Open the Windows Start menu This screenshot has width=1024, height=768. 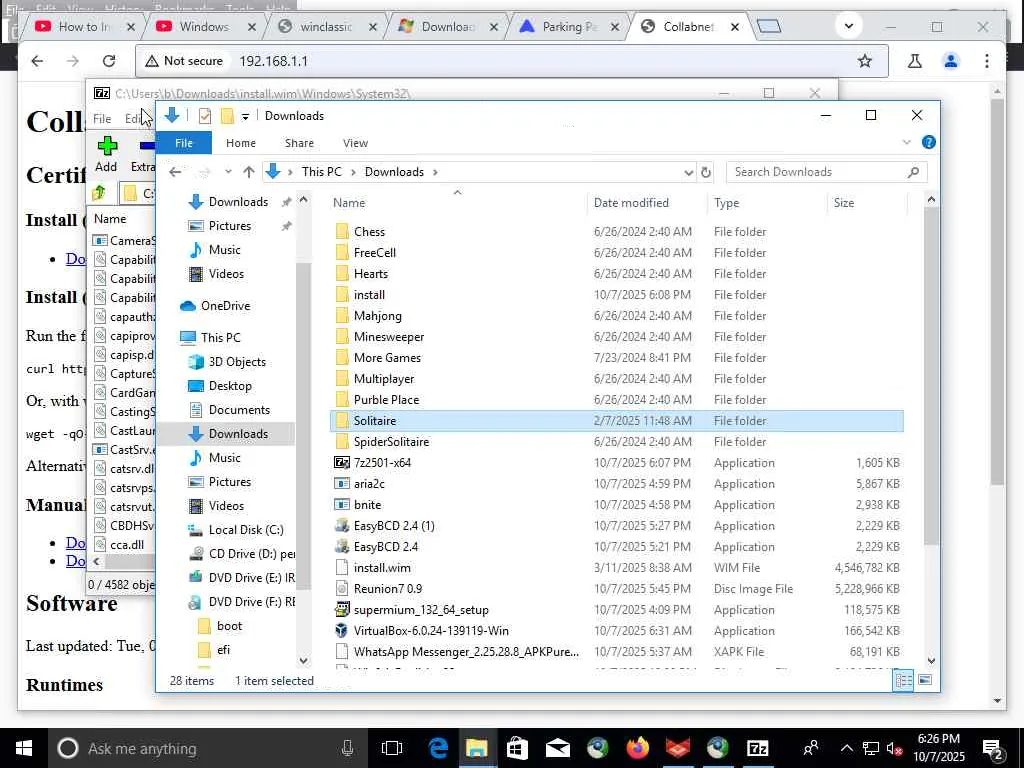pos(24,748)
